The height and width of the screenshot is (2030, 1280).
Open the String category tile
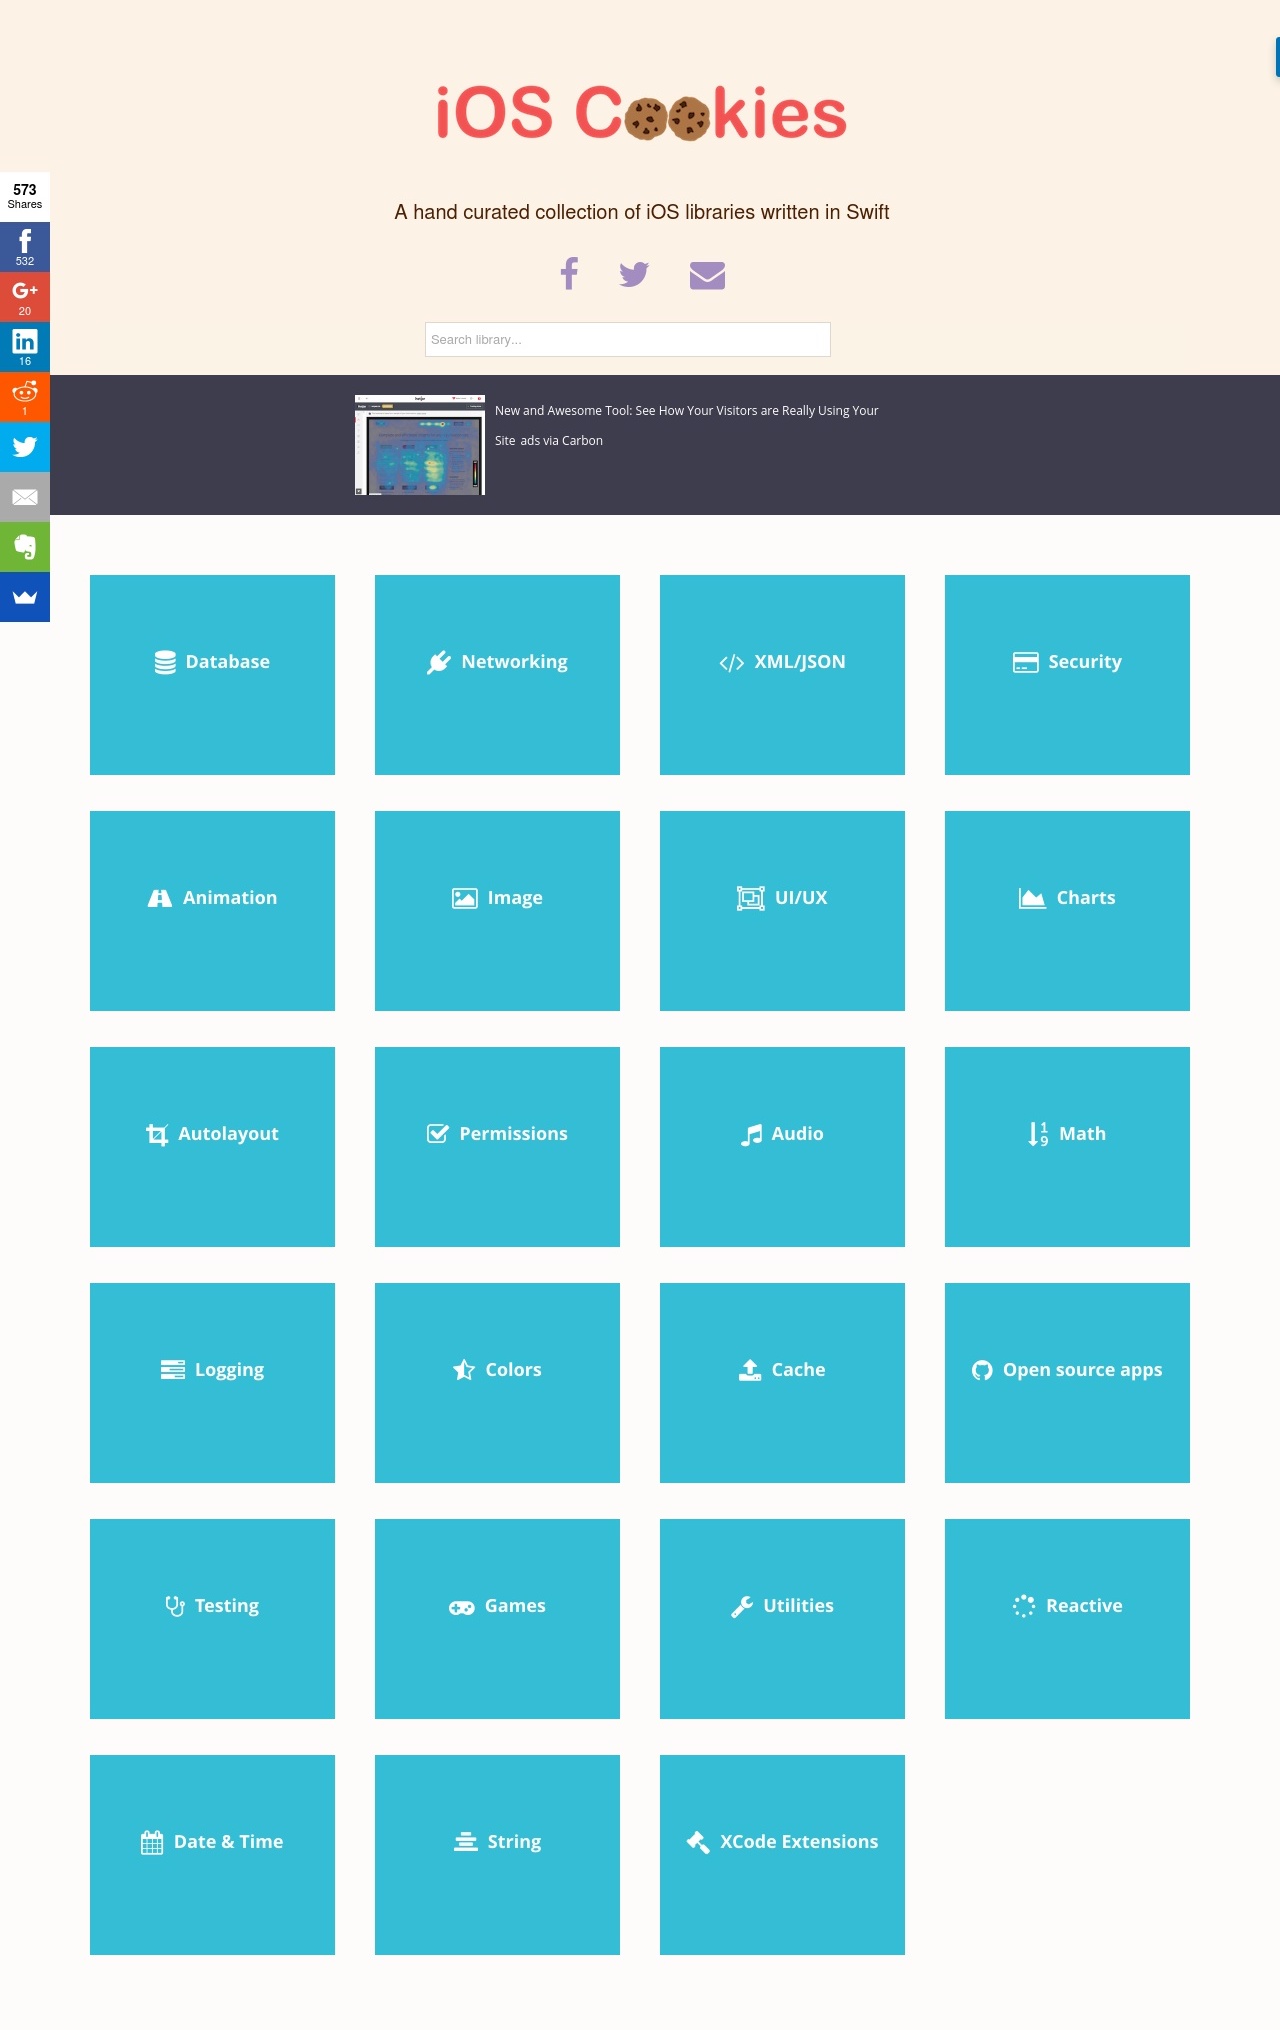click(497, 1855)
